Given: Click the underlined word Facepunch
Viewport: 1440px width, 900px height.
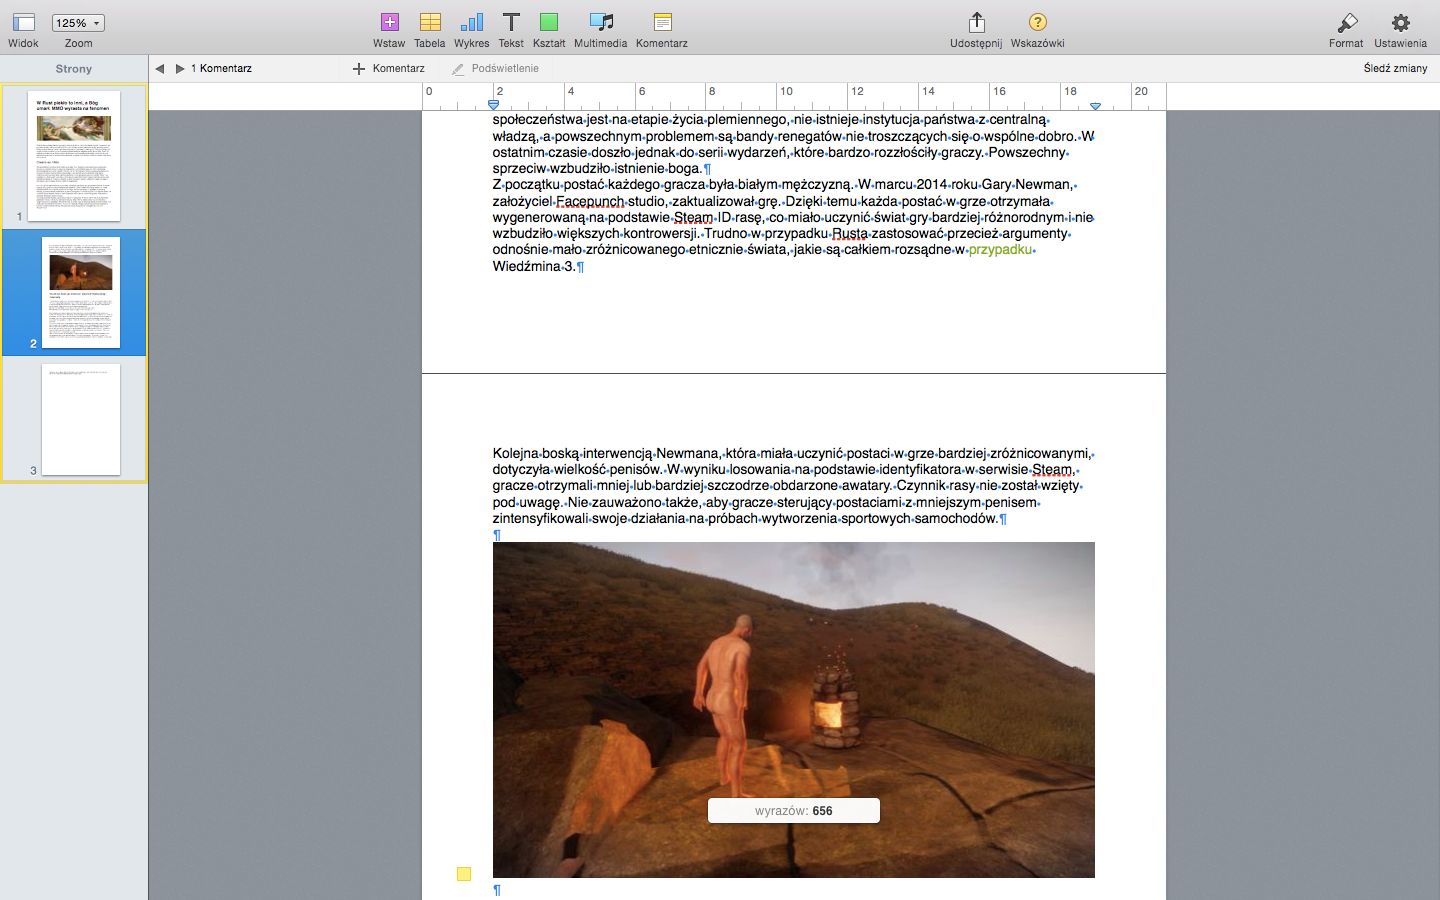Looking at the screenshot, I should tap(588, 201).
